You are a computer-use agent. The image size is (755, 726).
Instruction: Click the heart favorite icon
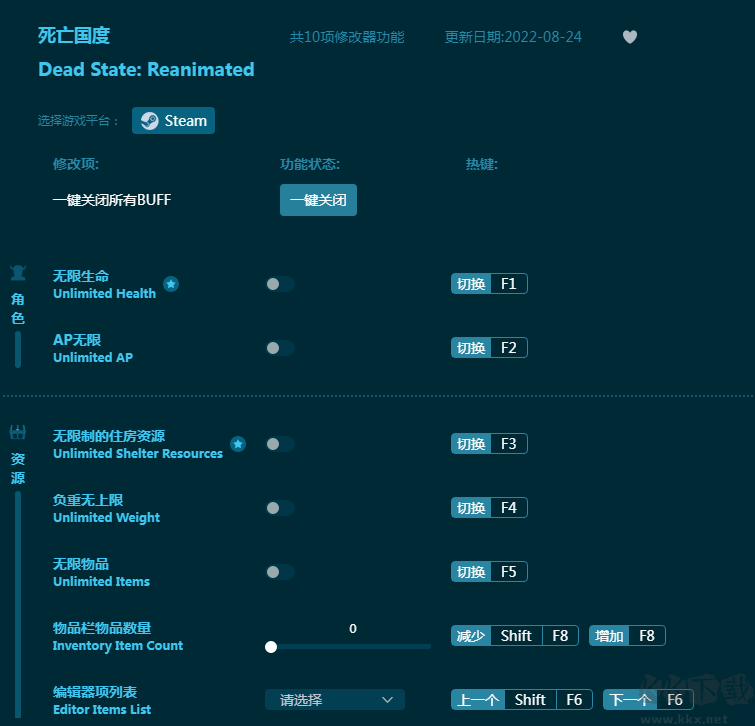pyautogui.click(x=629, y=37)
